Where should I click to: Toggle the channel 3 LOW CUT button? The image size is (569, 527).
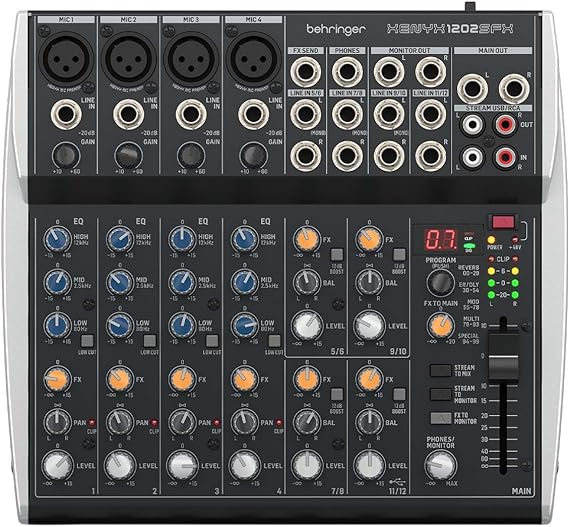point(212,341)
